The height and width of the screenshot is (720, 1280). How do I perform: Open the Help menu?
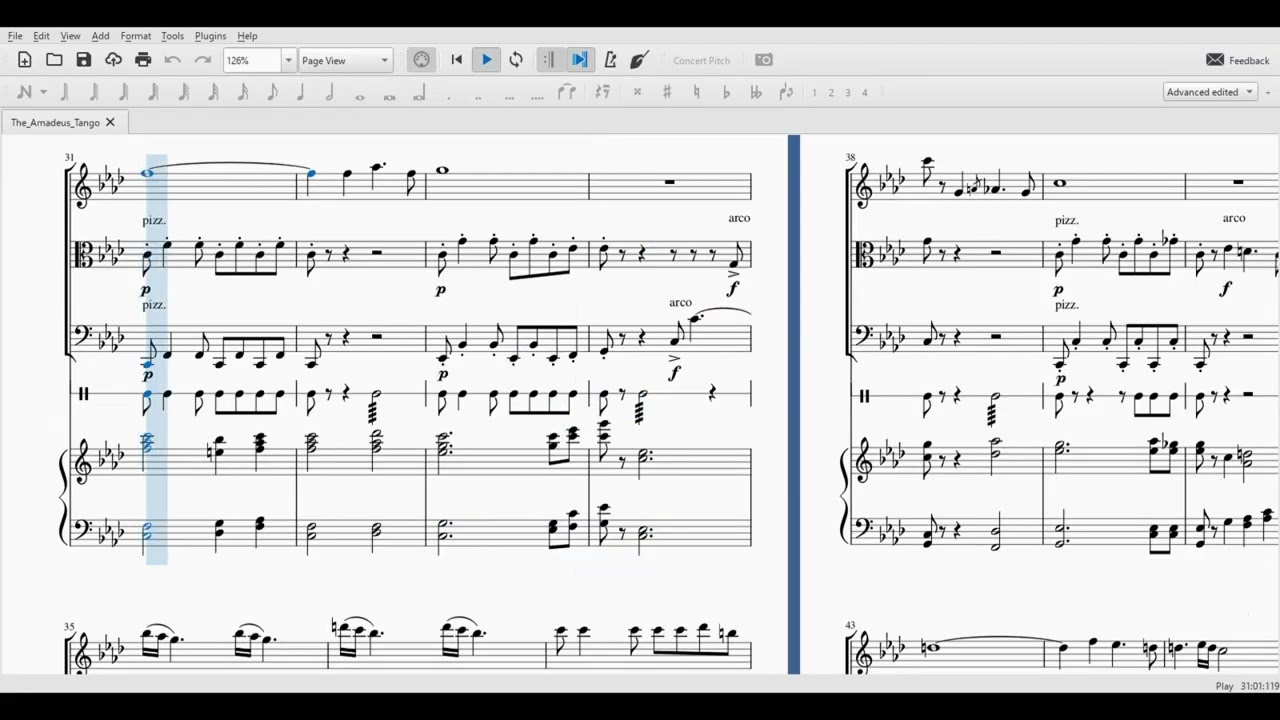point(247,36)
